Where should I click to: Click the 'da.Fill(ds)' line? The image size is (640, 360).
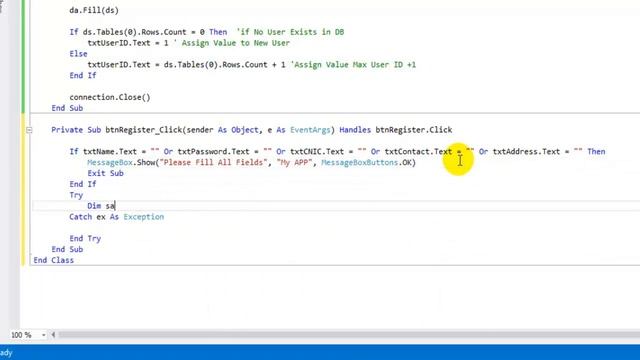tap(94, 10)
